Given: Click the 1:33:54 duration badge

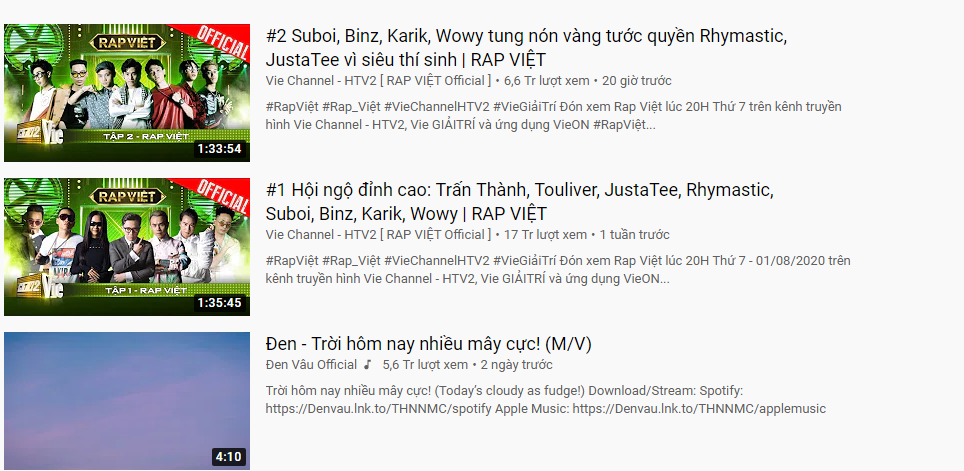Looking at the screenshot, I should pos(219,149).
